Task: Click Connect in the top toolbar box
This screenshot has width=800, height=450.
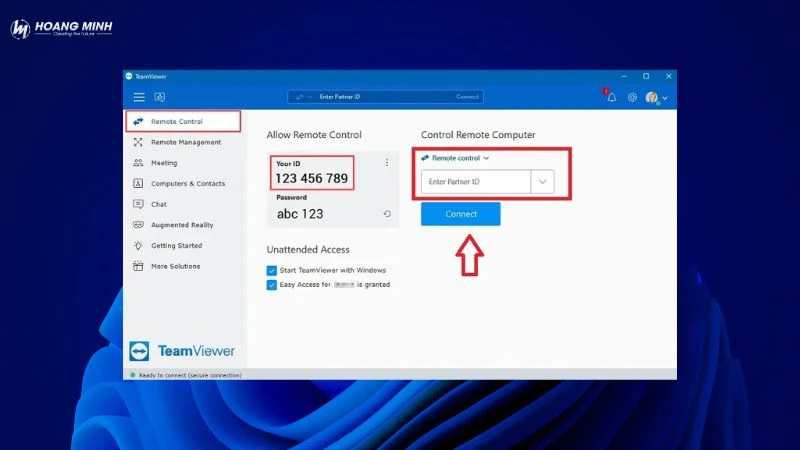Action: tap(467, 96)
